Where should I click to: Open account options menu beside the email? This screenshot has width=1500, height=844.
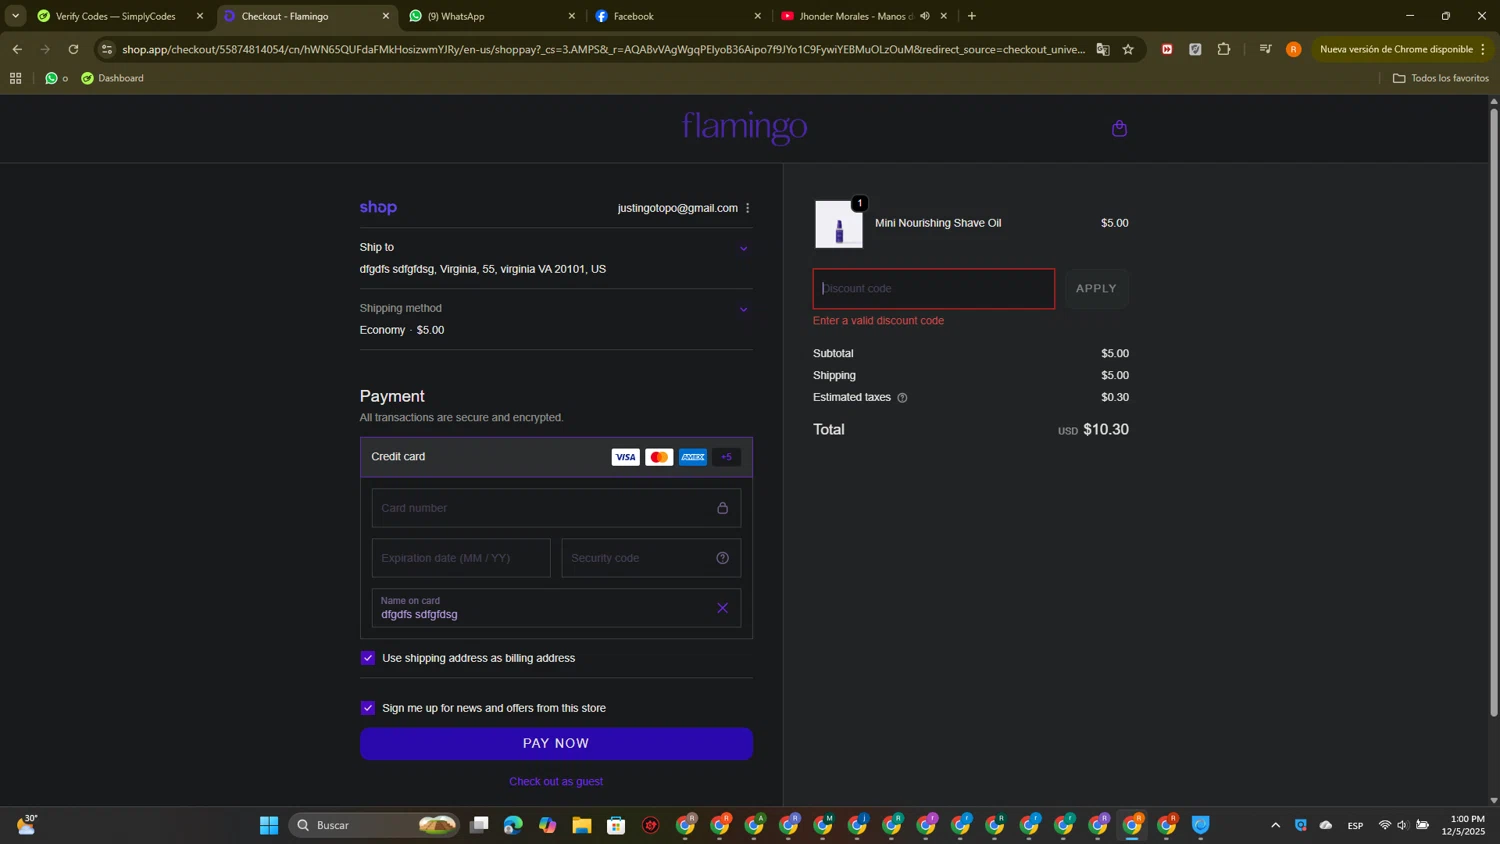tap(748, 208)
